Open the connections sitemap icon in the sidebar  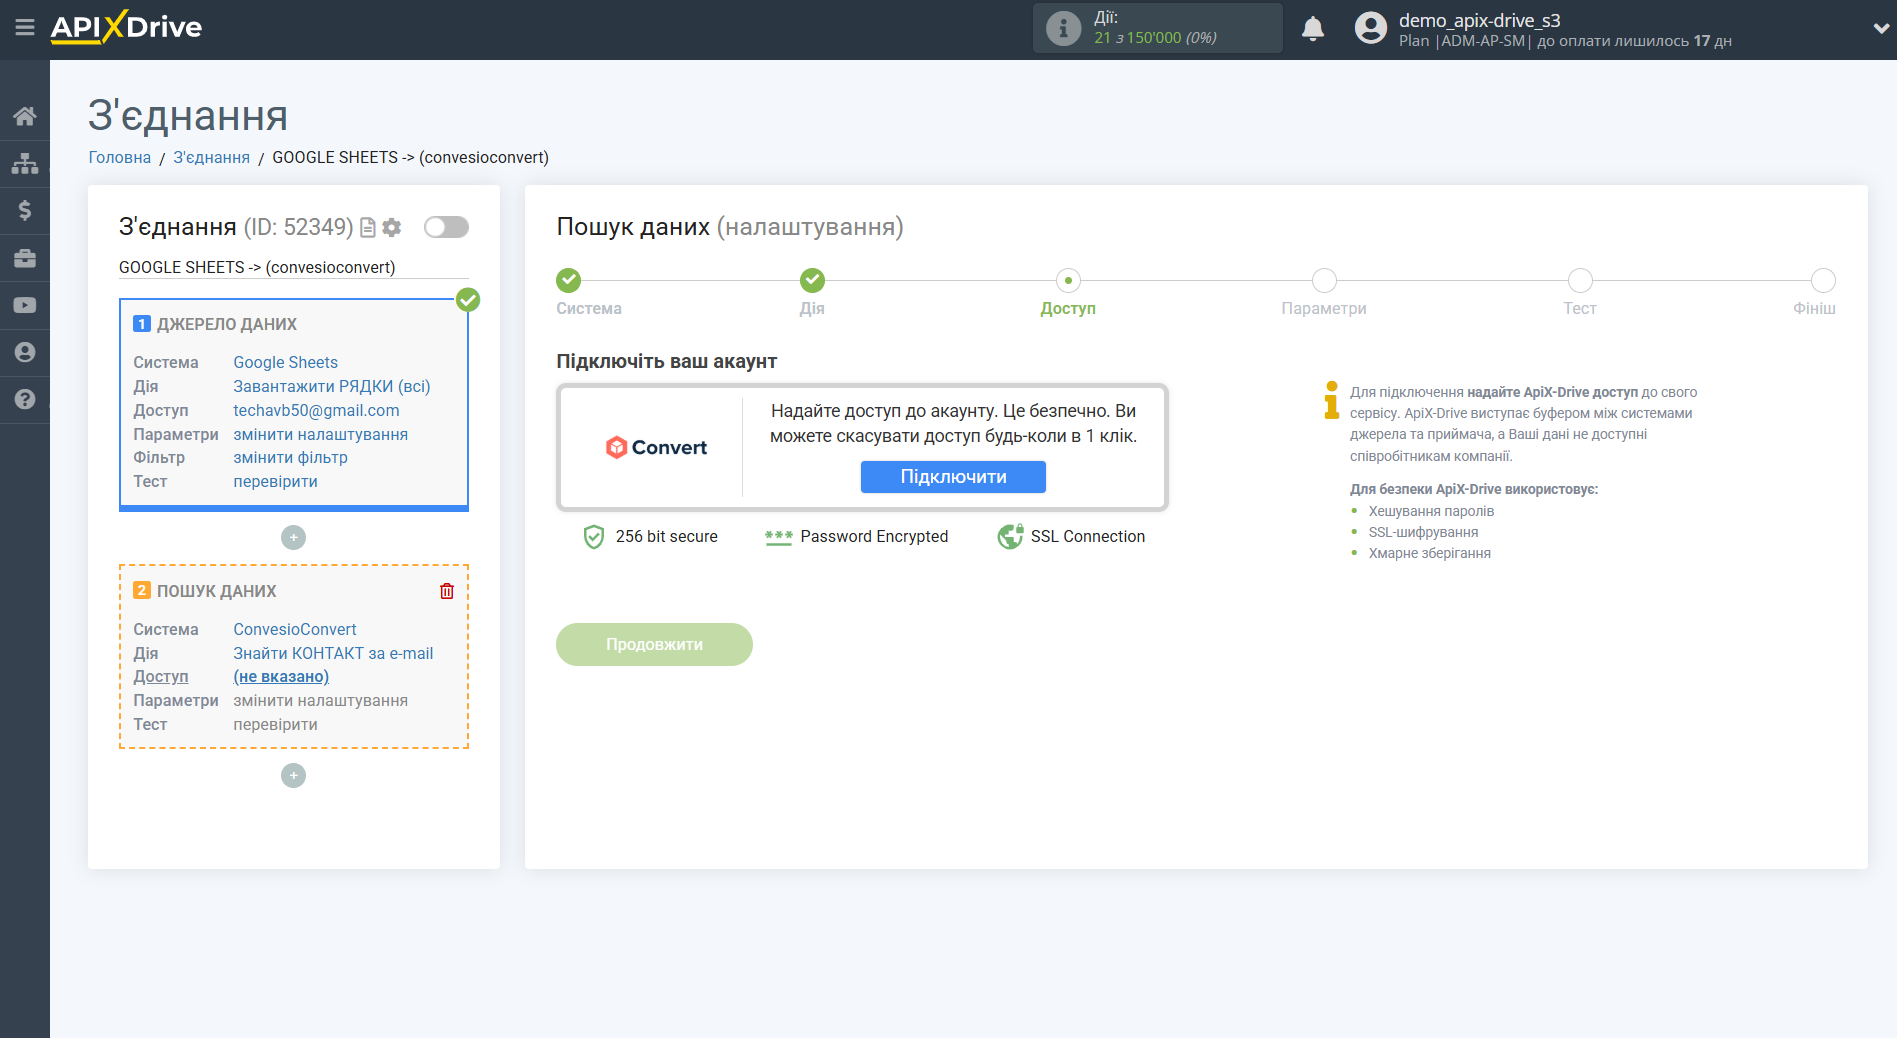point(25,163)
